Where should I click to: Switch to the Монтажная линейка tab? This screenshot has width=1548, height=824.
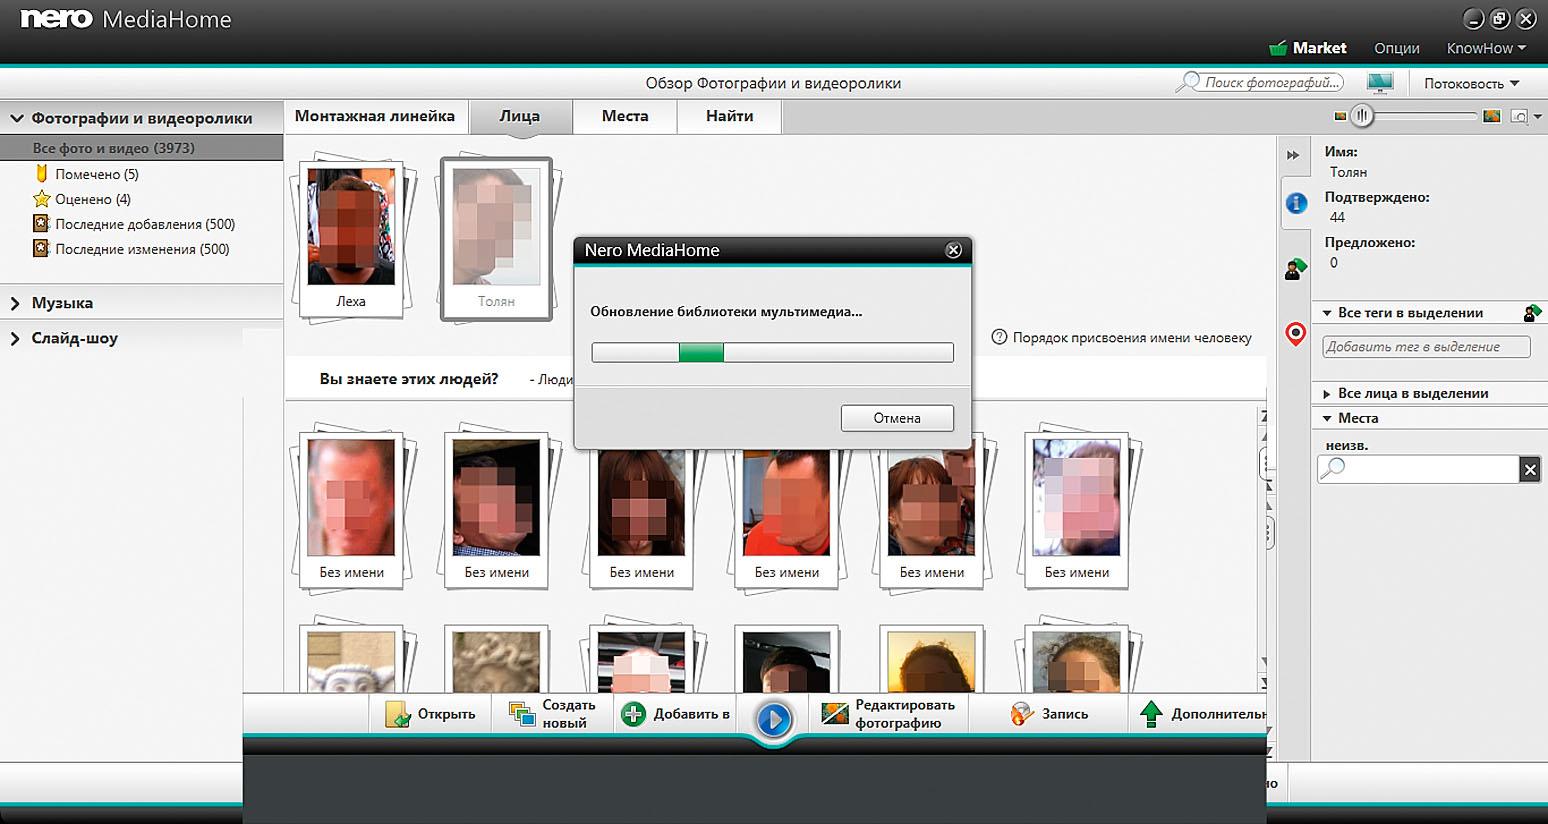(375, 116)
